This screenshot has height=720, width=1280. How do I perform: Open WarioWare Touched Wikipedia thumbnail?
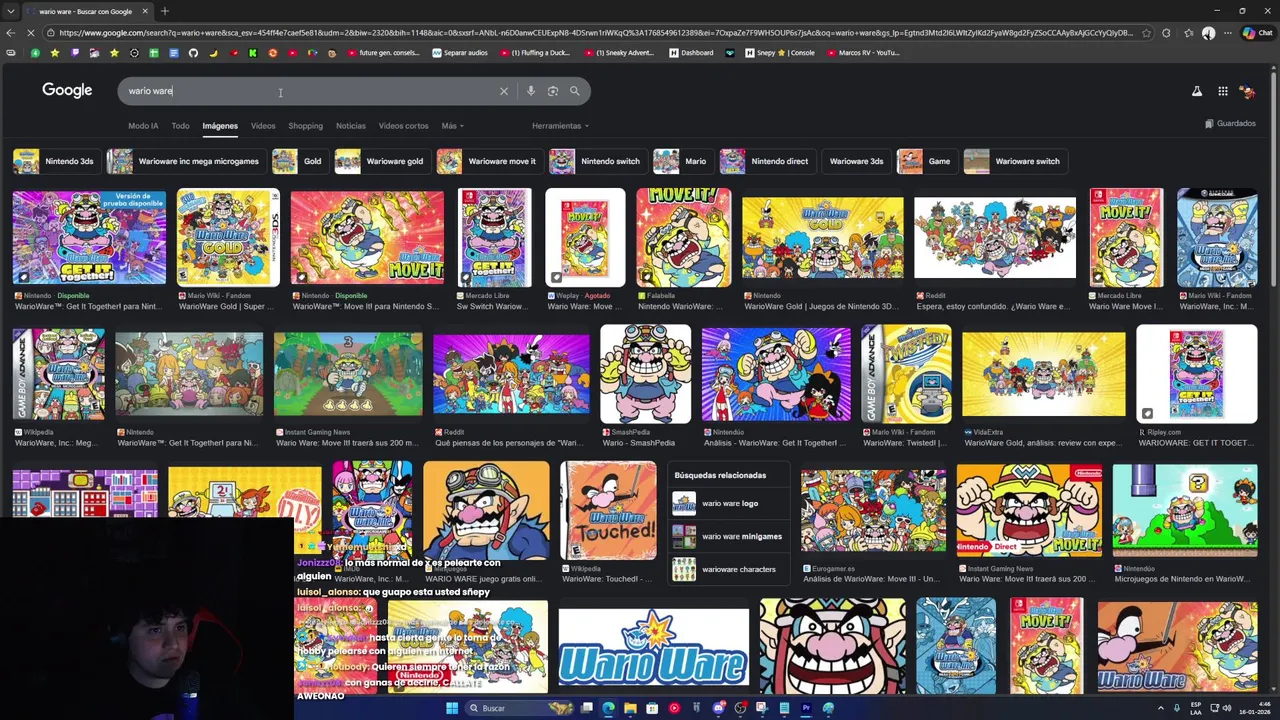point(608,510)
